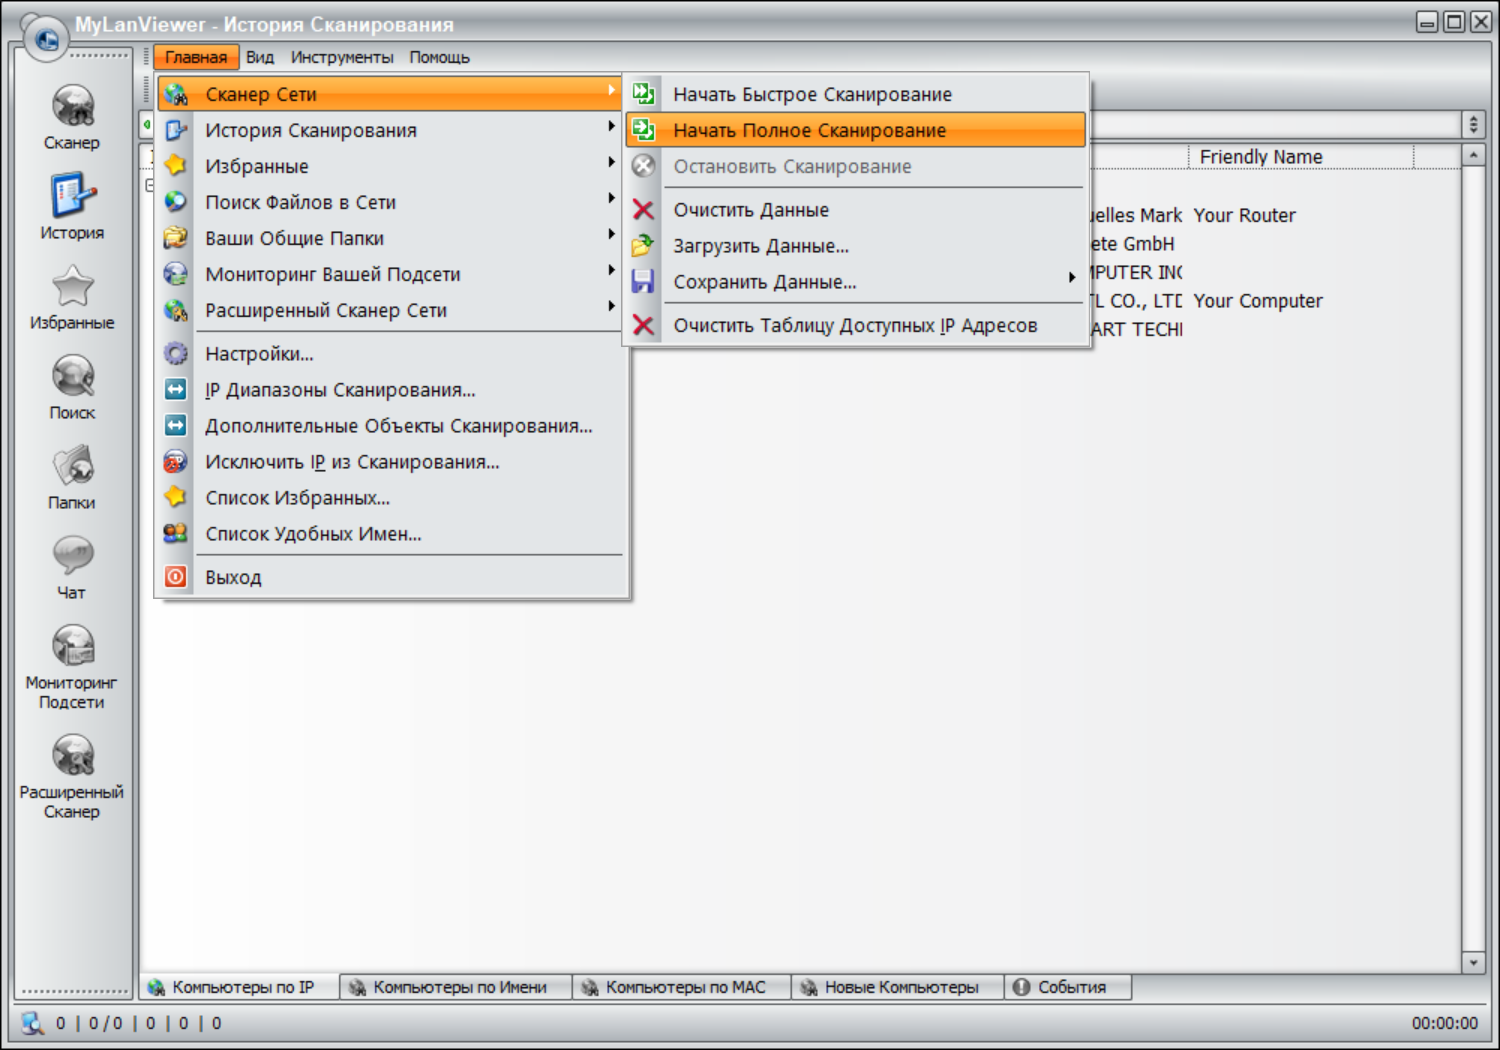Choose Начать Быстрое Сканирование
Image resolution: width=1500 pixels, height=1050 pixels.
click(x=856, y=94)
